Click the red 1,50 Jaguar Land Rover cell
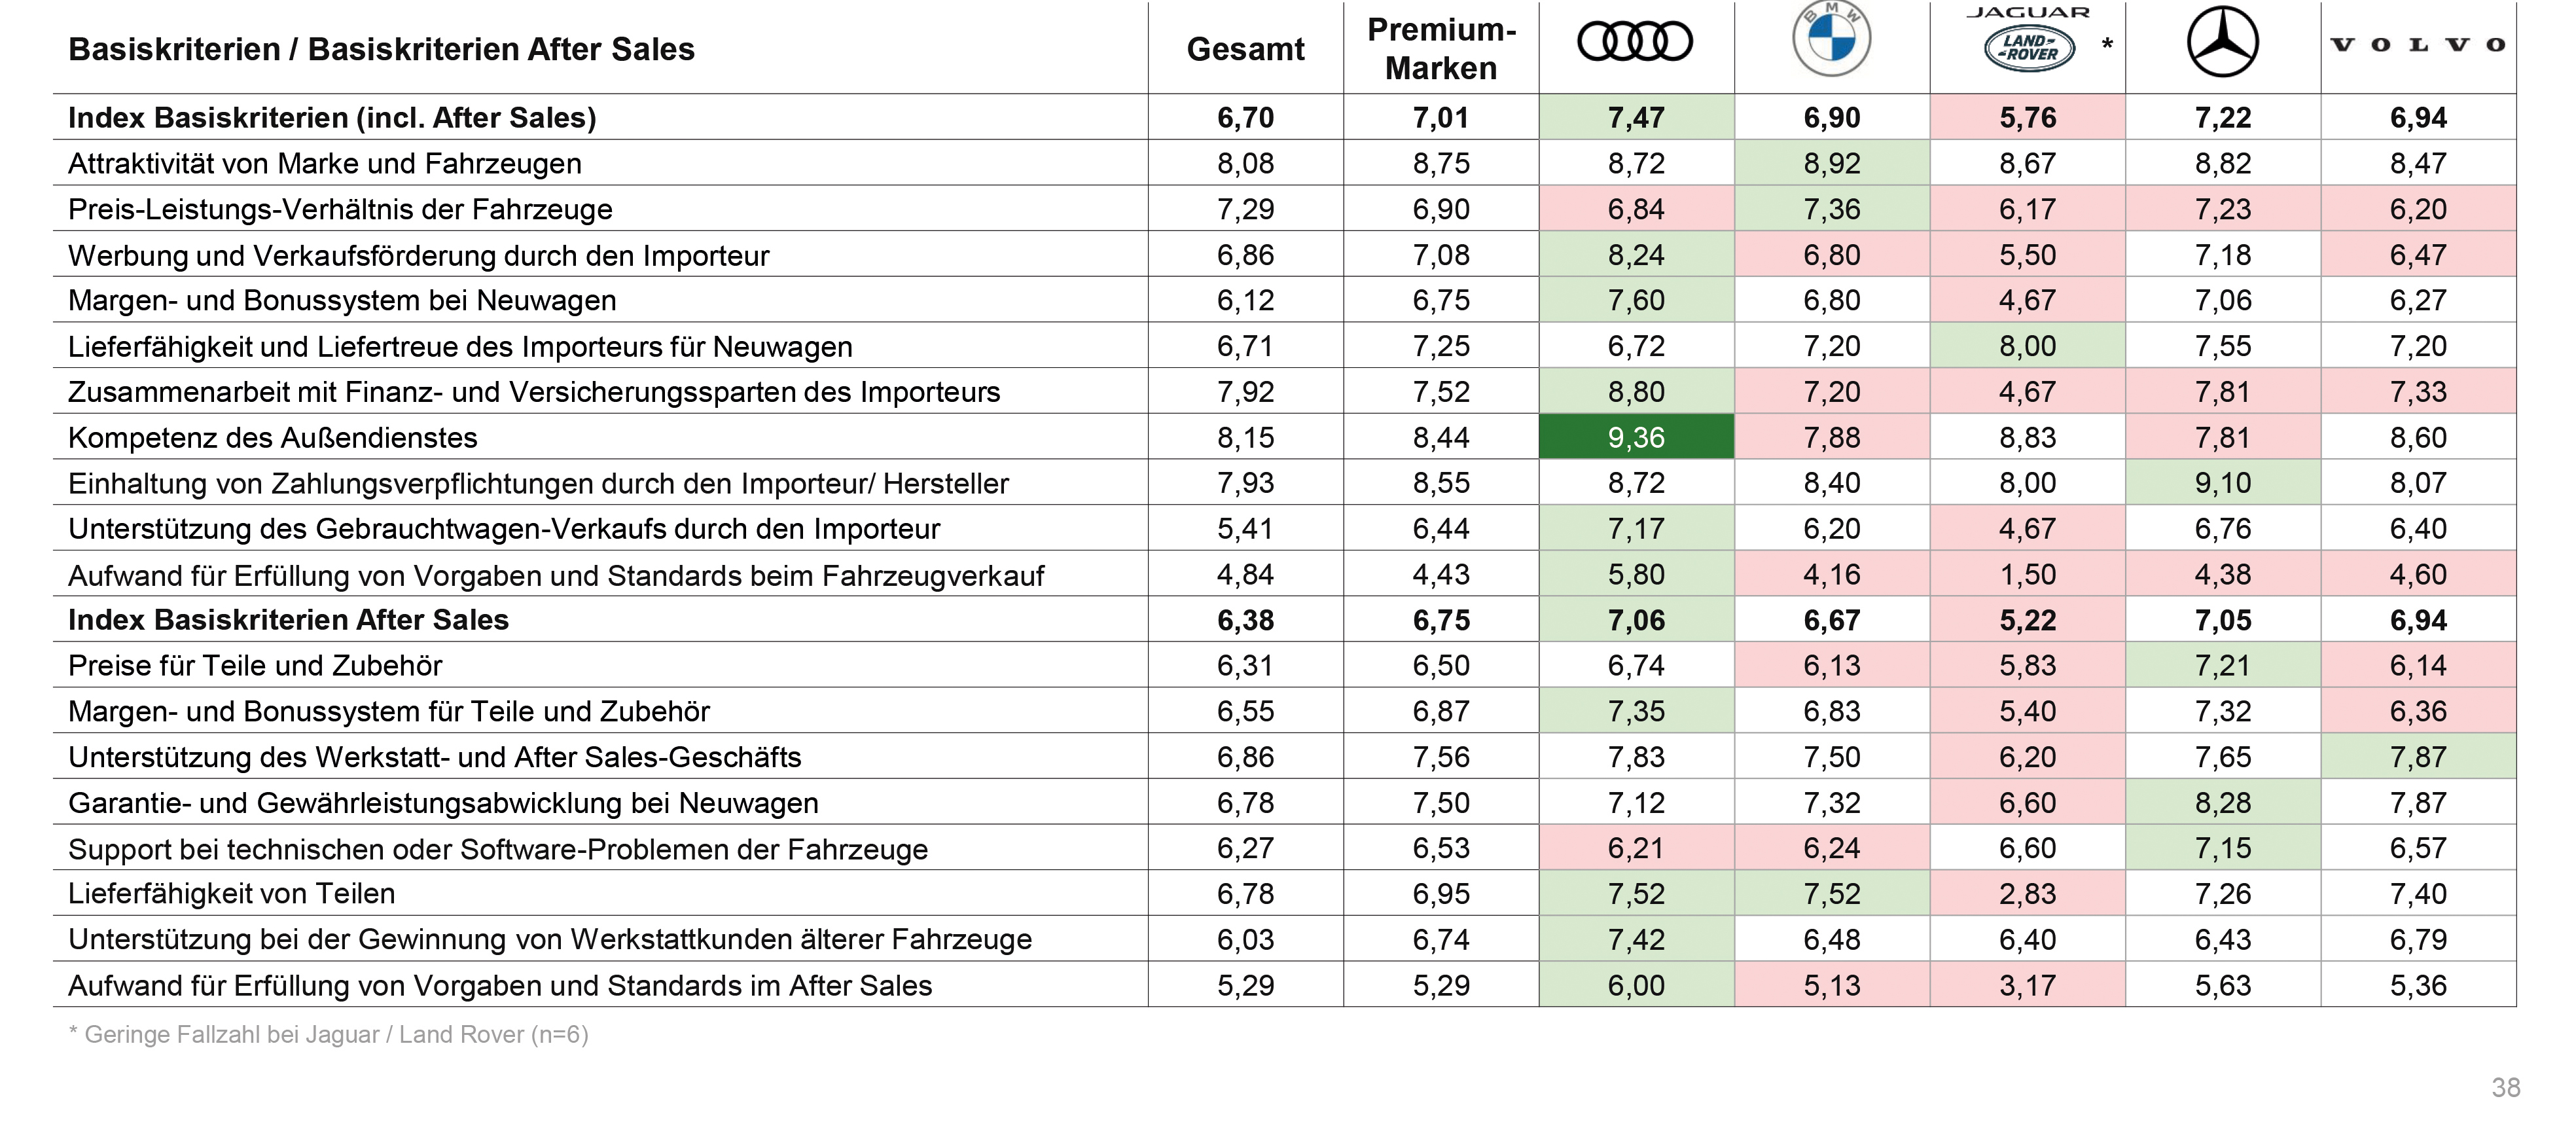 click(2027, 575)
